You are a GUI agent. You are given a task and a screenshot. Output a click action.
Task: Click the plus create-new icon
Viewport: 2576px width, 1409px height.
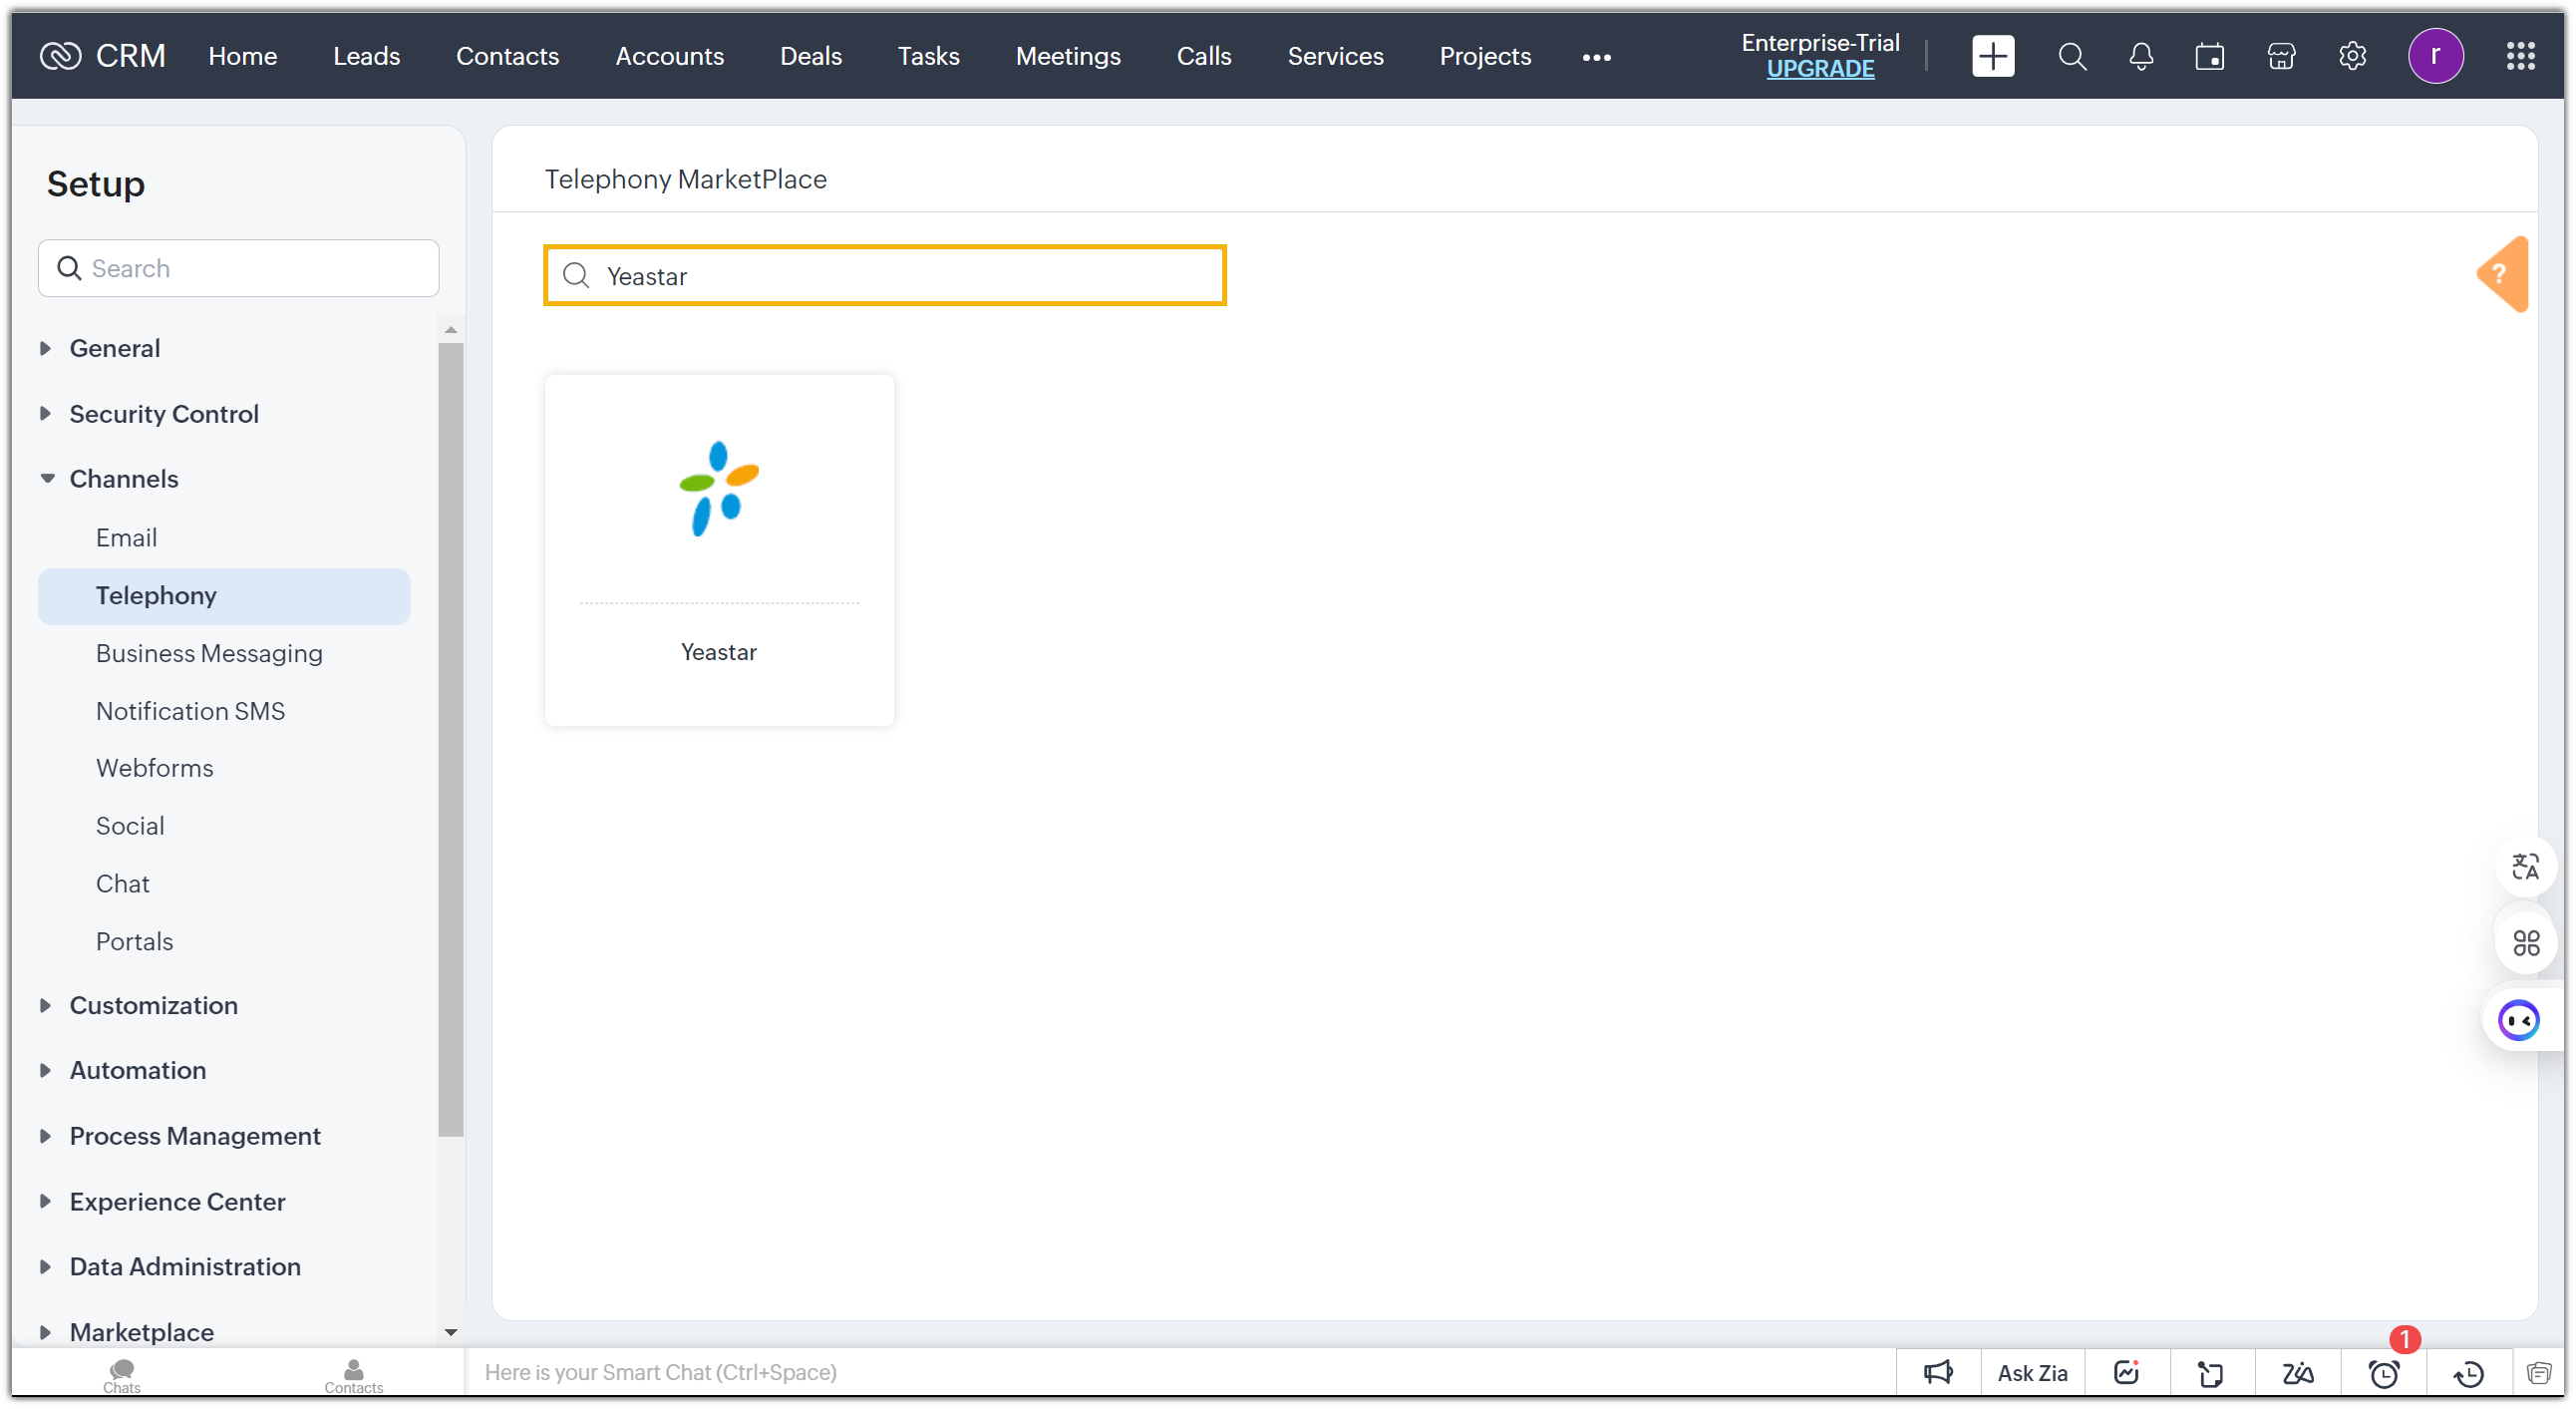point(1991,56)
